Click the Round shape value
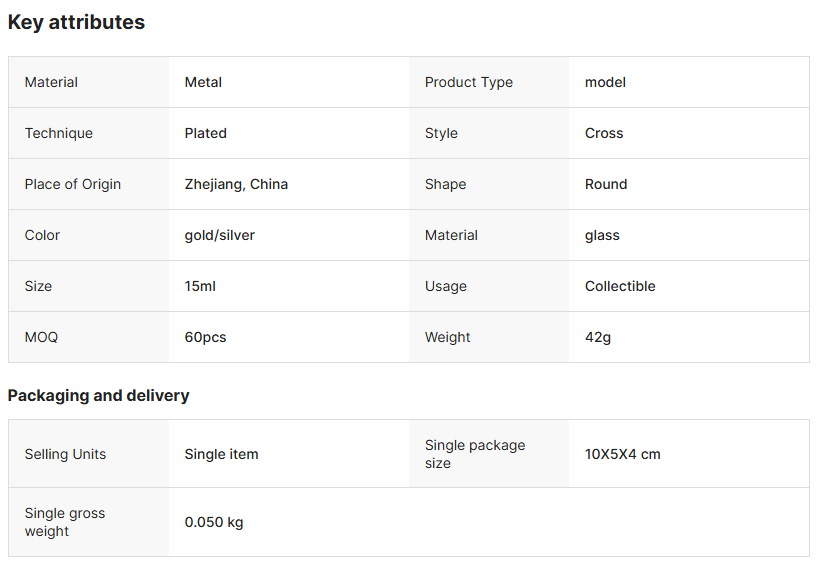Screen dimensions: 827x569 pos(606,184)
